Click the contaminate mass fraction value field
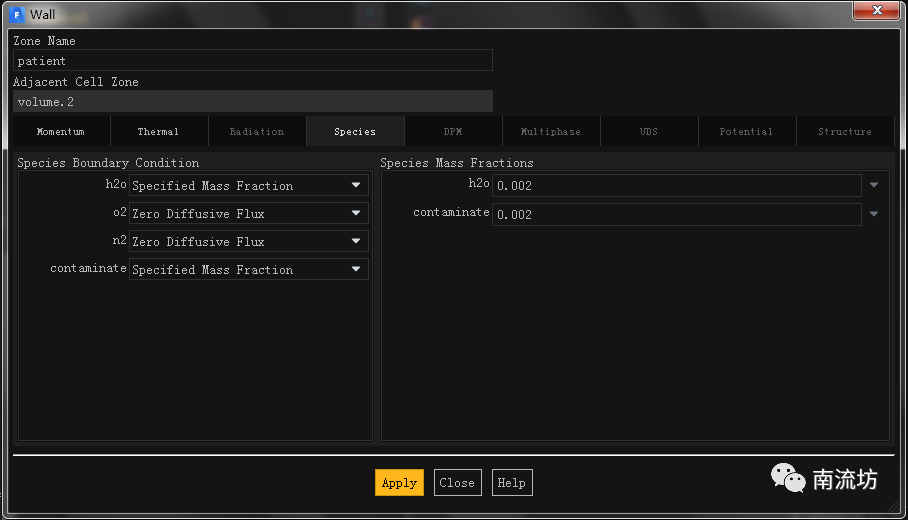Screen dimensions: 908x520 coord(676,214)
